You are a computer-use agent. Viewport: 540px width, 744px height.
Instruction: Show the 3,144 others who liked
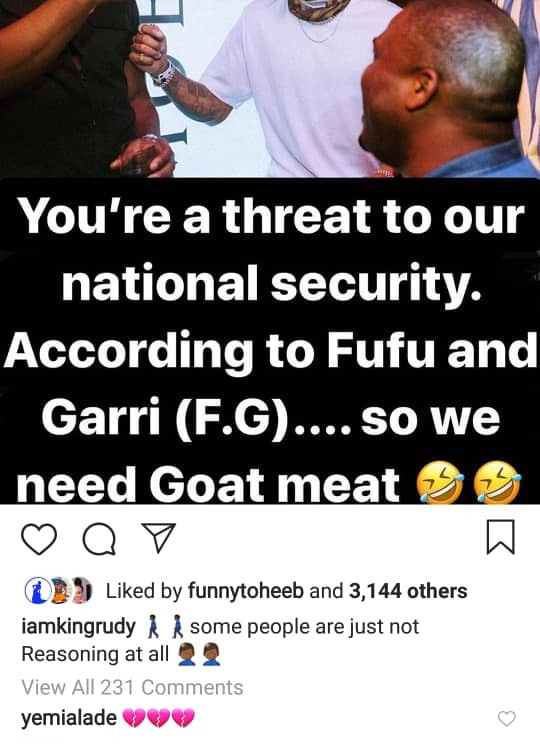[408, 591]
